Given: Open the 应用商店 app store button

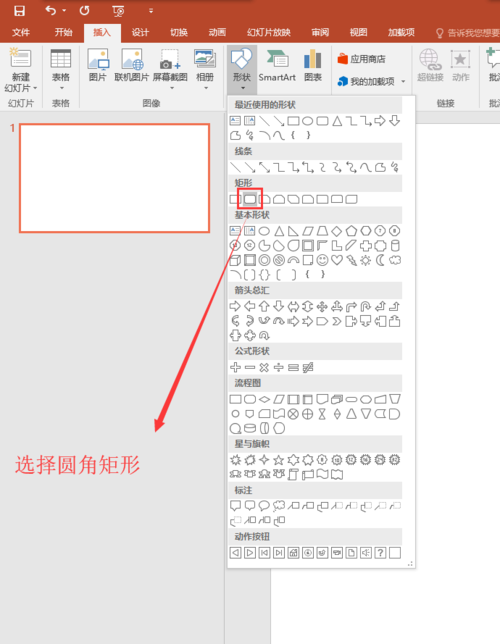Looking at the screenshot, I should 362,59.
